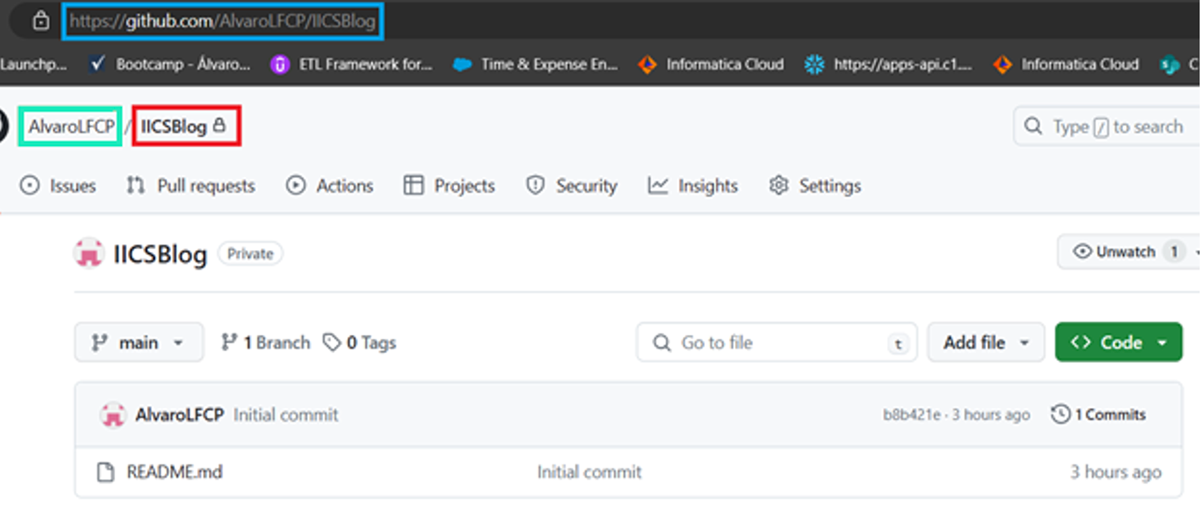Click the GitHub logo
This screenshot has height=523, width=1200.
[x=3, y=127]
